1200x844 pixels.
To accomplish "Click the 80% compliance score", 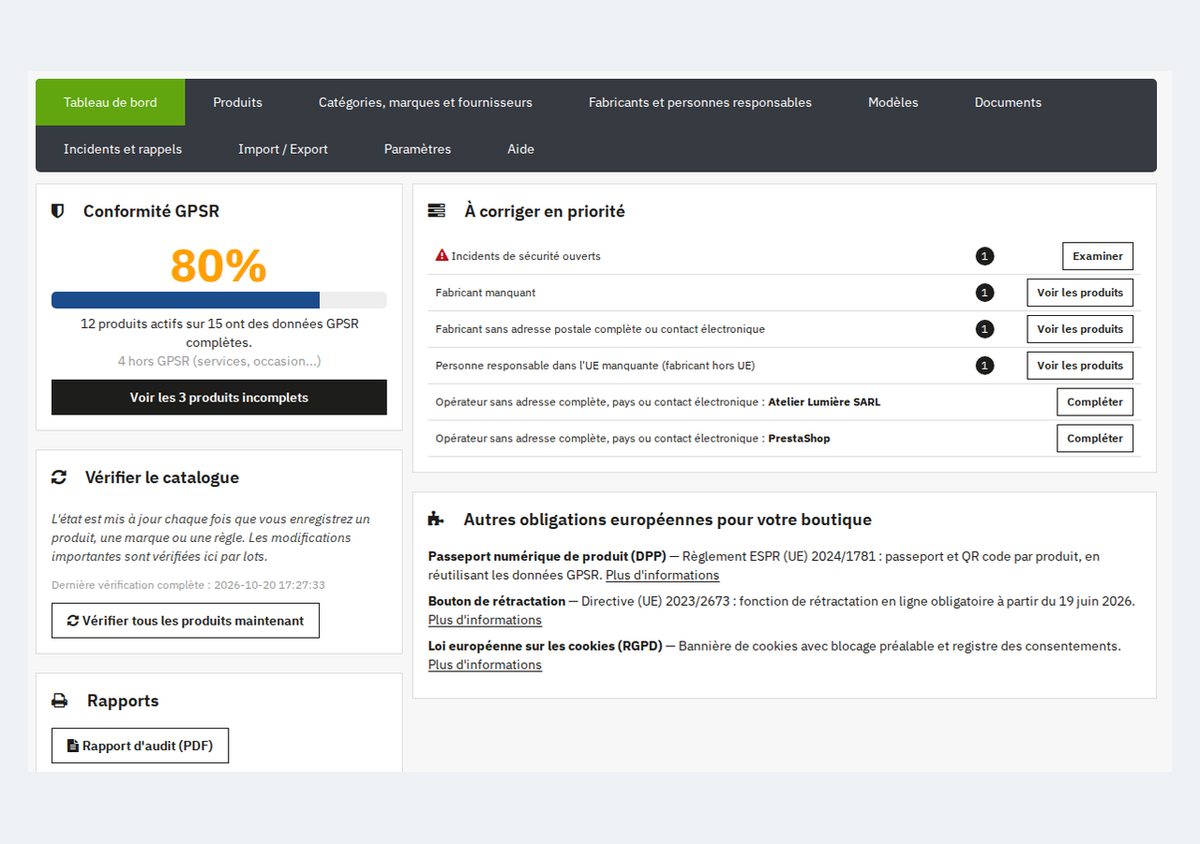I will pos(219,266).
